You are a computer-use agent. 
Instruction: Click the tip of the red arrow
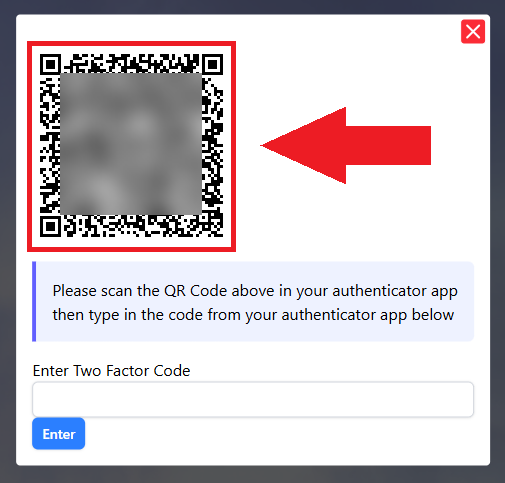(x=265, y=145)
